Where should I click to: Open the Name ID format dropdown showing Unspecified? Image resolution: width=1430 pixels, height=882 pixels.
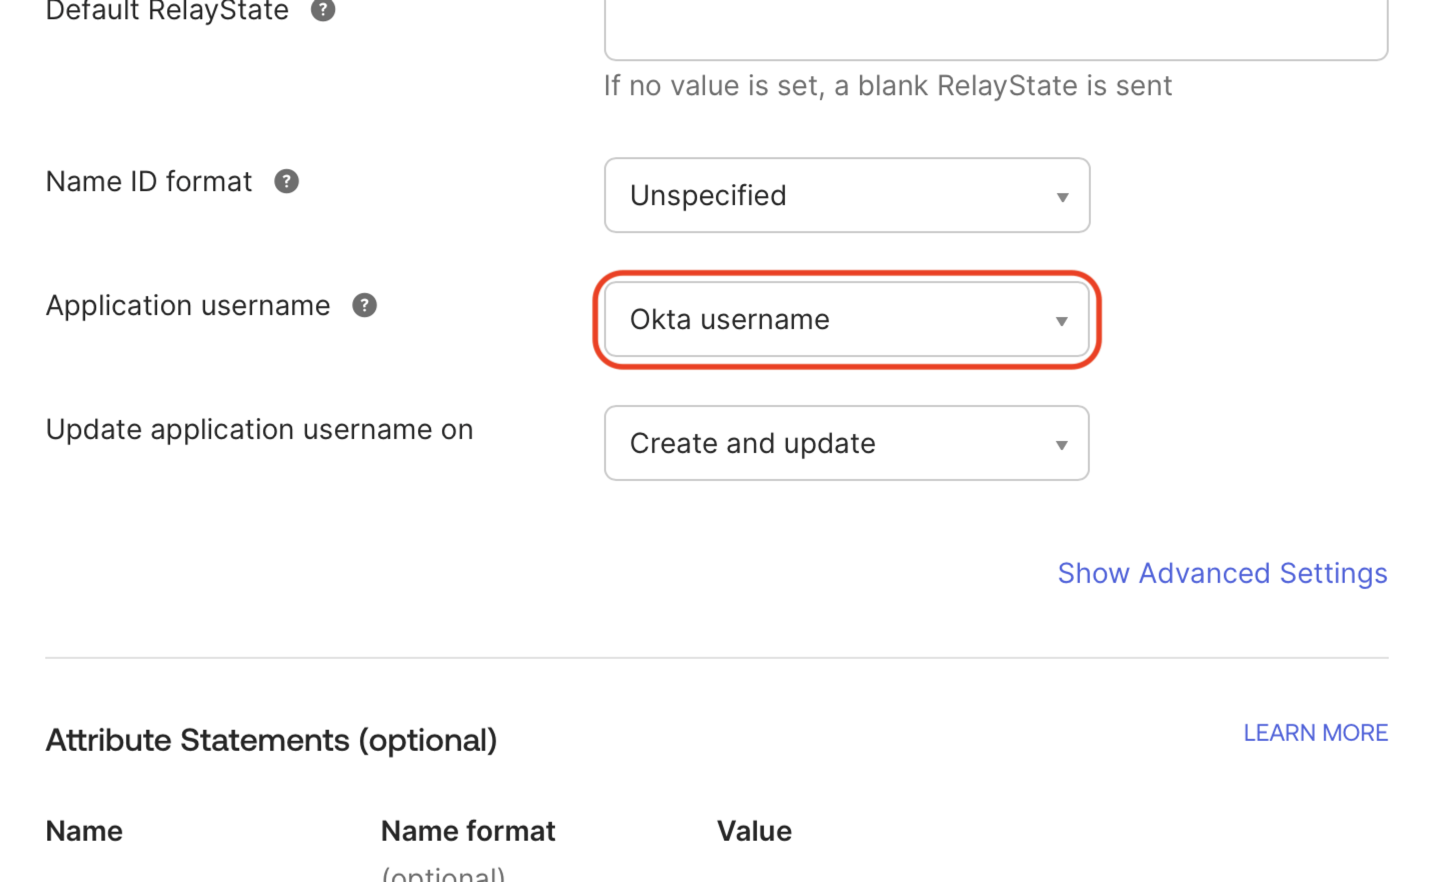(846, 195)
